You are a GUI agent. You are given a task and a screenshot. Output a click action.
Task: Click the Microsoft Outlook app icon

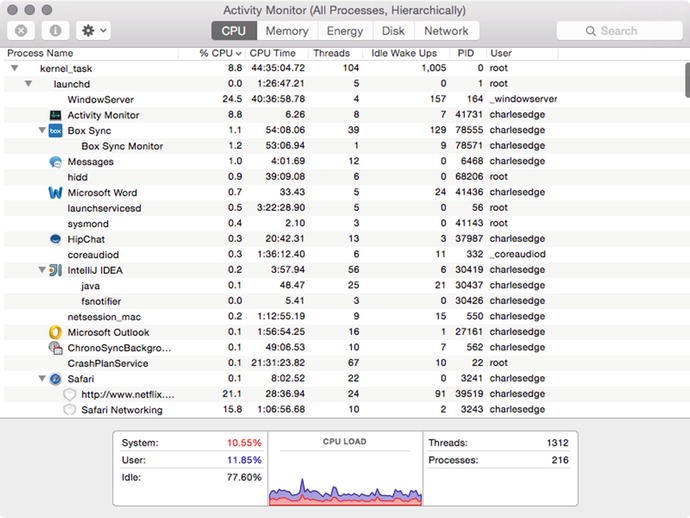pos(55,332)
